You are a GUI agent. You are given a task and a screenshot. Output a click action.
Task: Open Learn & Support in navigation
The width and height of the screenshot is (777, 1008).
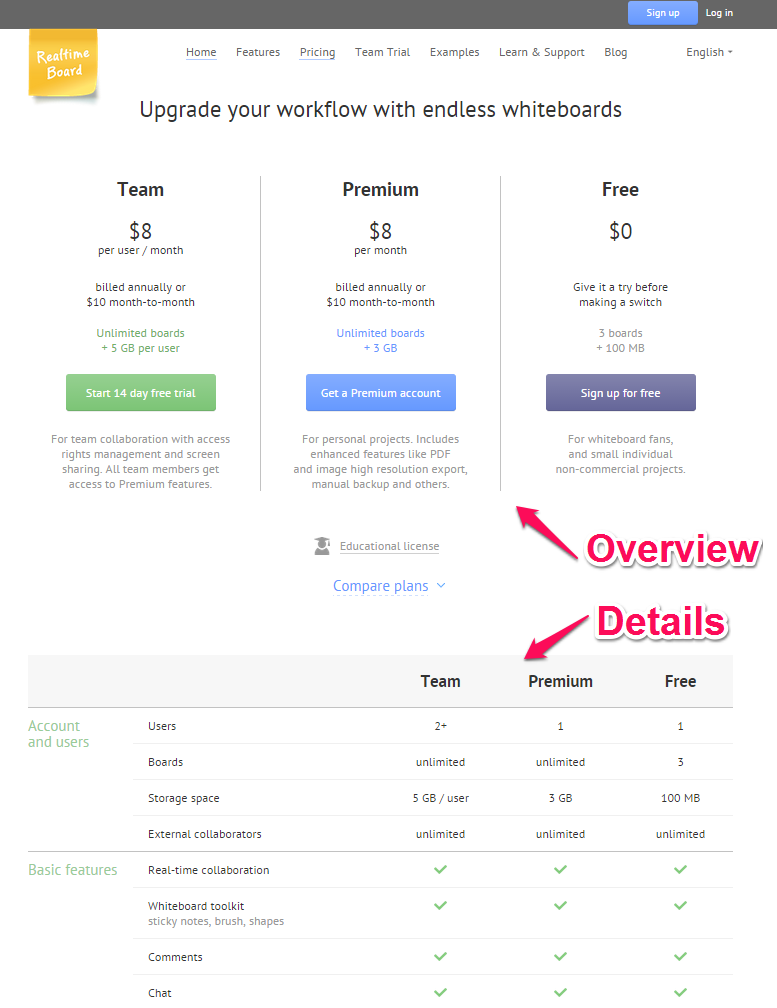click(542, 52)
